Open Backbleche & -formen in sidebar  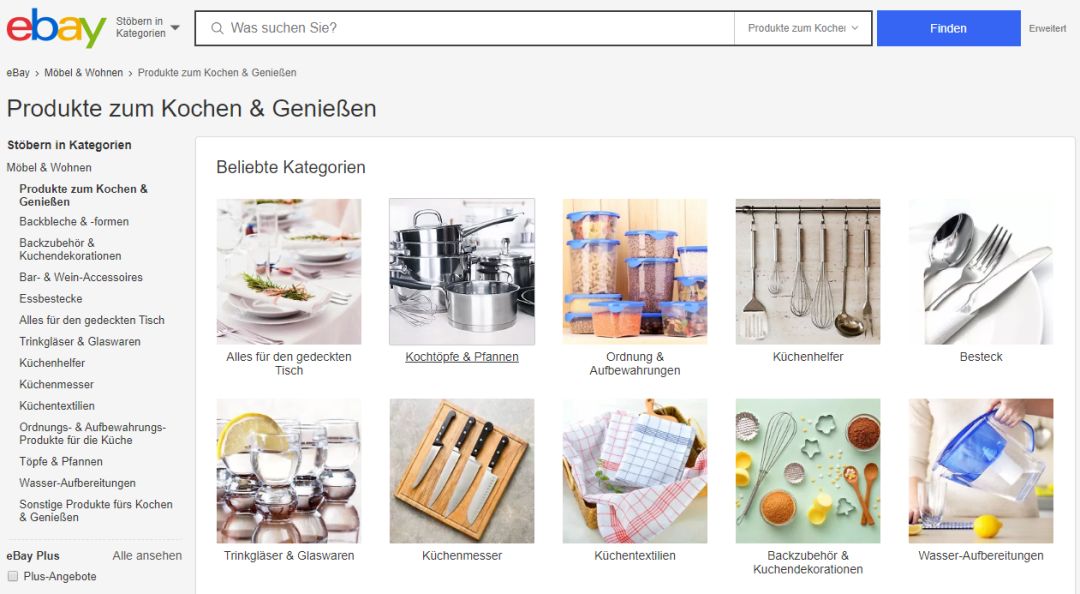(x=74, y=221)
